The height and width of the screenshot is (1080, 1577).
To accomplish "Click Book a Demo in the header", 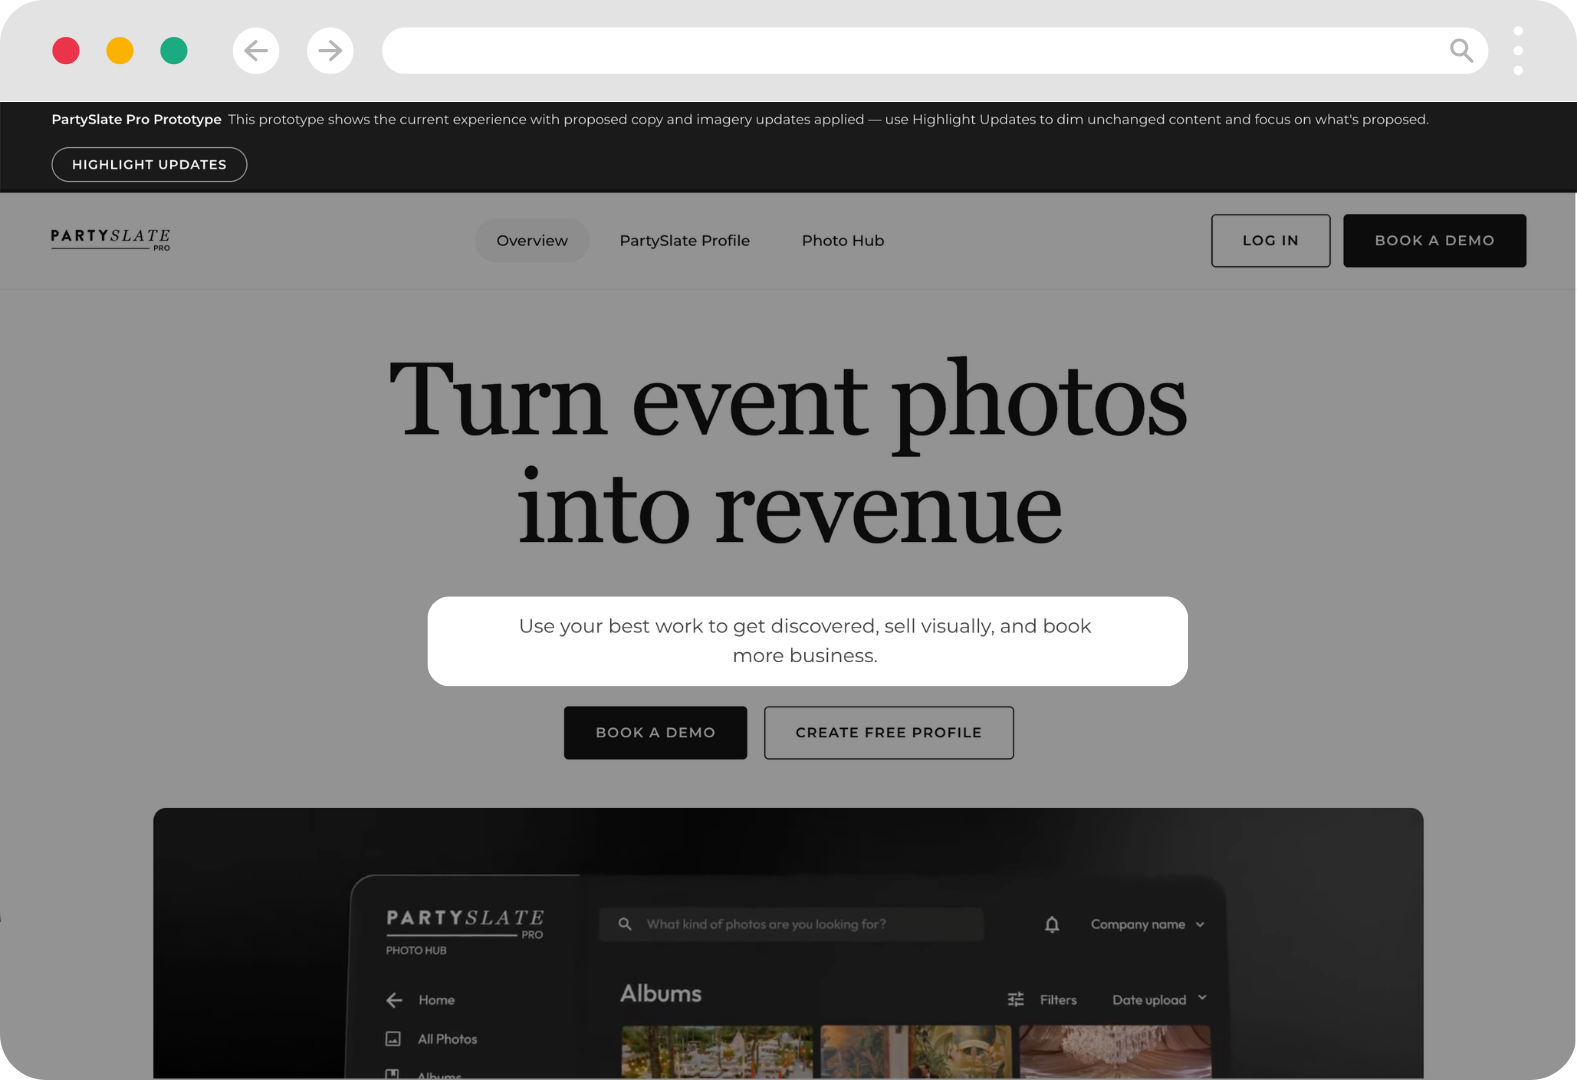I will coord(1435,240).
